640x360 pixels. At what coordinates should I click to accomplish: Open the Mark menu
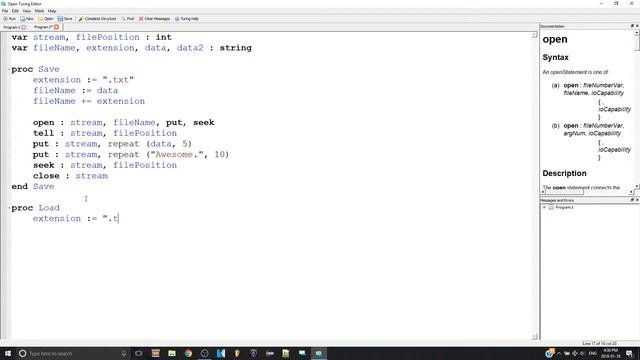coord(39,11)
